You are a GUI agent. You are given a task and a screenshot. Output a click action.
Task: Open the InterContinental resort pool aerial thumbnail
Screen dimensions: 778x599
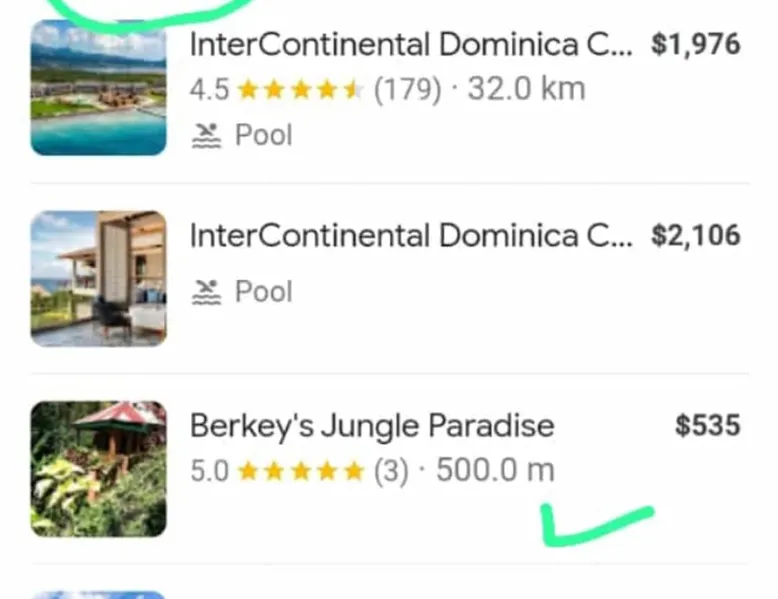click(98, 88)
